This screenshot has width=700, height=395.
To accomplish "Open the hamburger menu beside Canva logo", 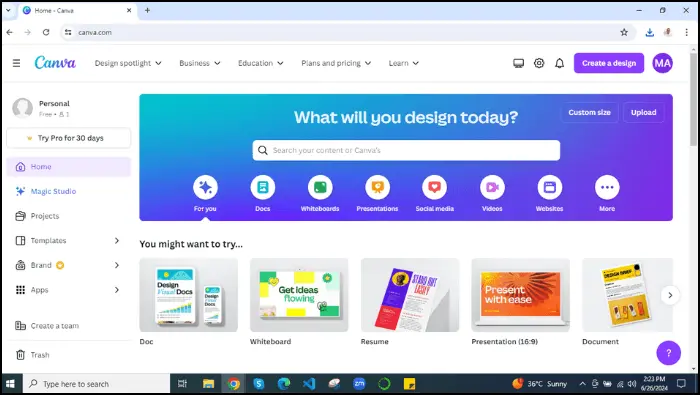I will [17, 63].
